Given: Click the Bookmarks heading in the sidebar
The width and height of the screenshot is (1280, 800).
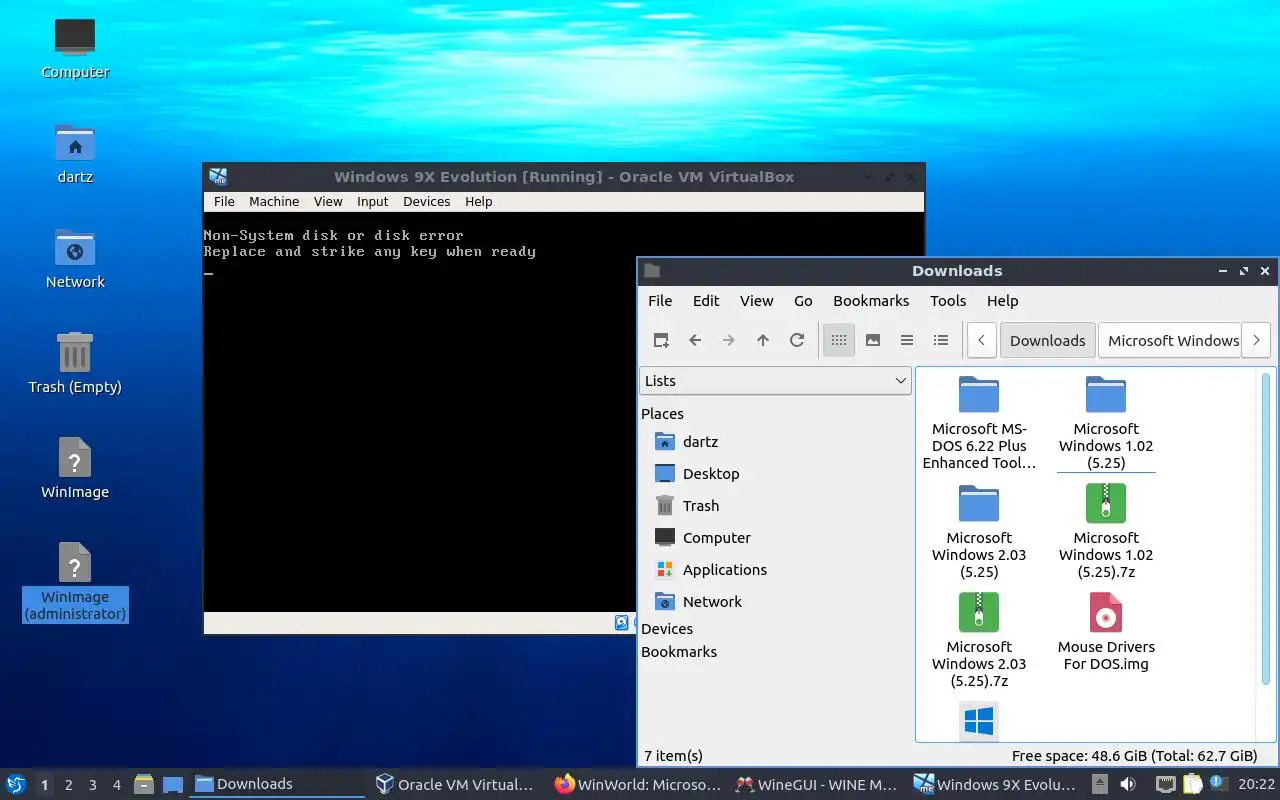Looking at the screenshot, I should pyautogui.click(x=679, y=652).
